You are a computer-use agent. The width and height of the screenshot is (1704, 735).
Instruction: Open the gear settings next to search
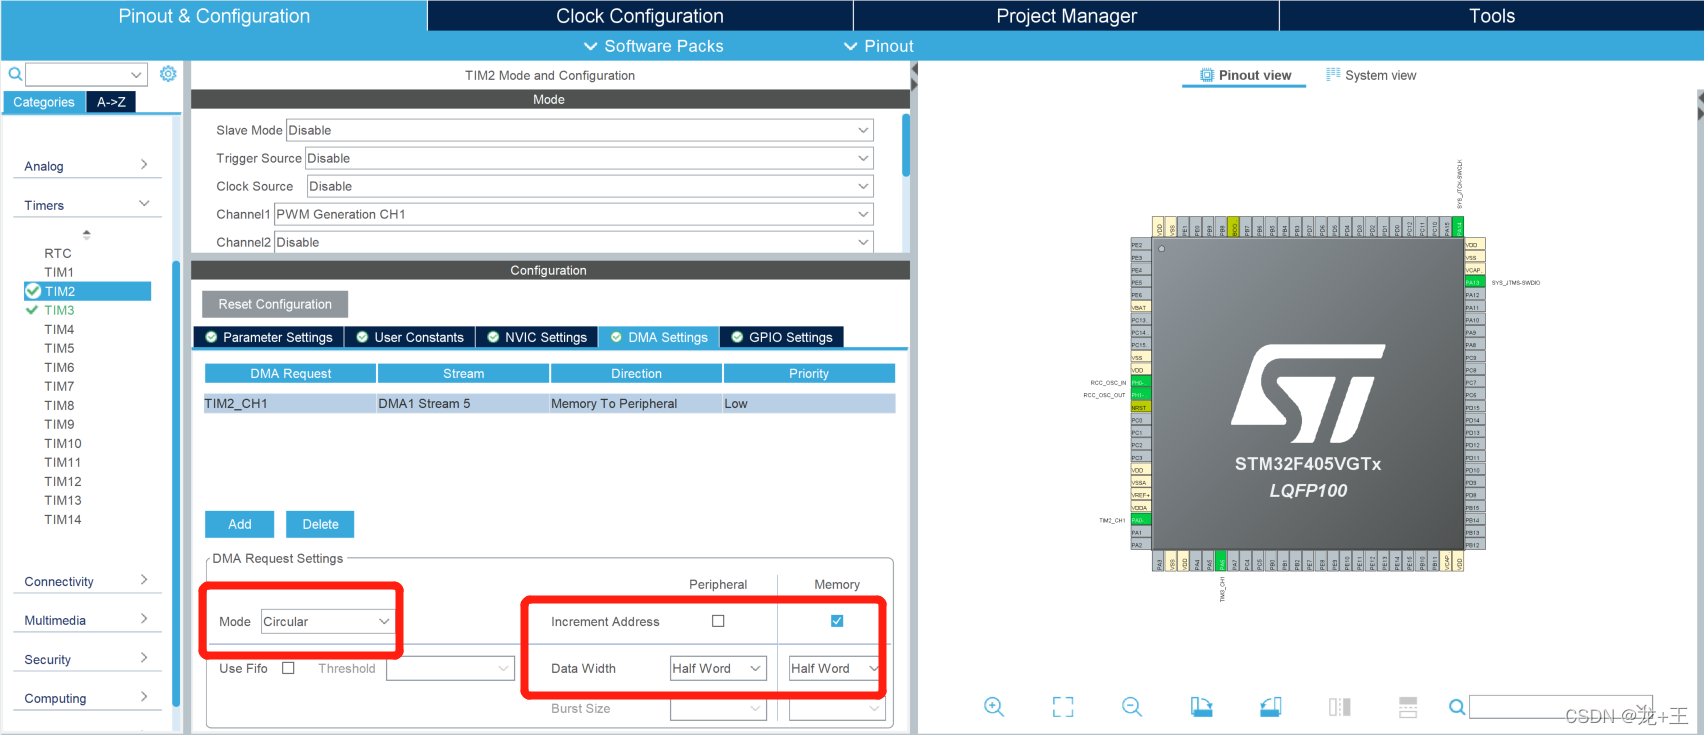[x=168, y=74]
